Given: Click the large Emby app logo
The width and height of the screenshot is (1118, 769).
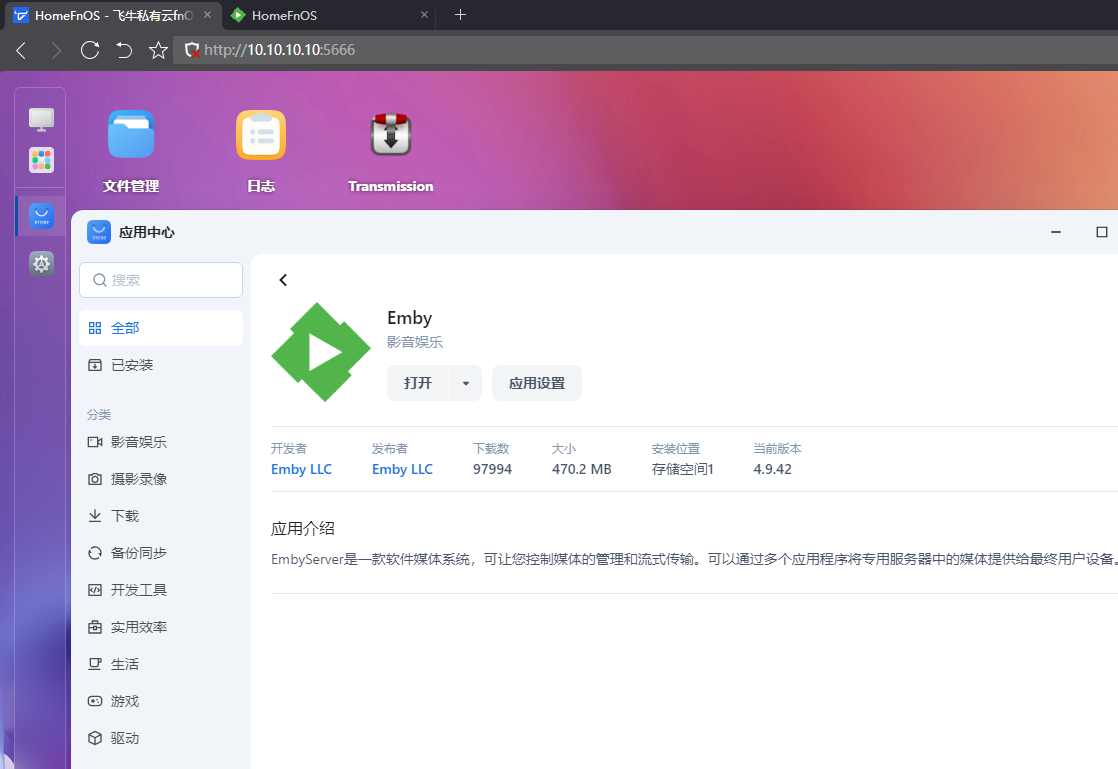Looking at the screenshot, I should tap(321, 352).
